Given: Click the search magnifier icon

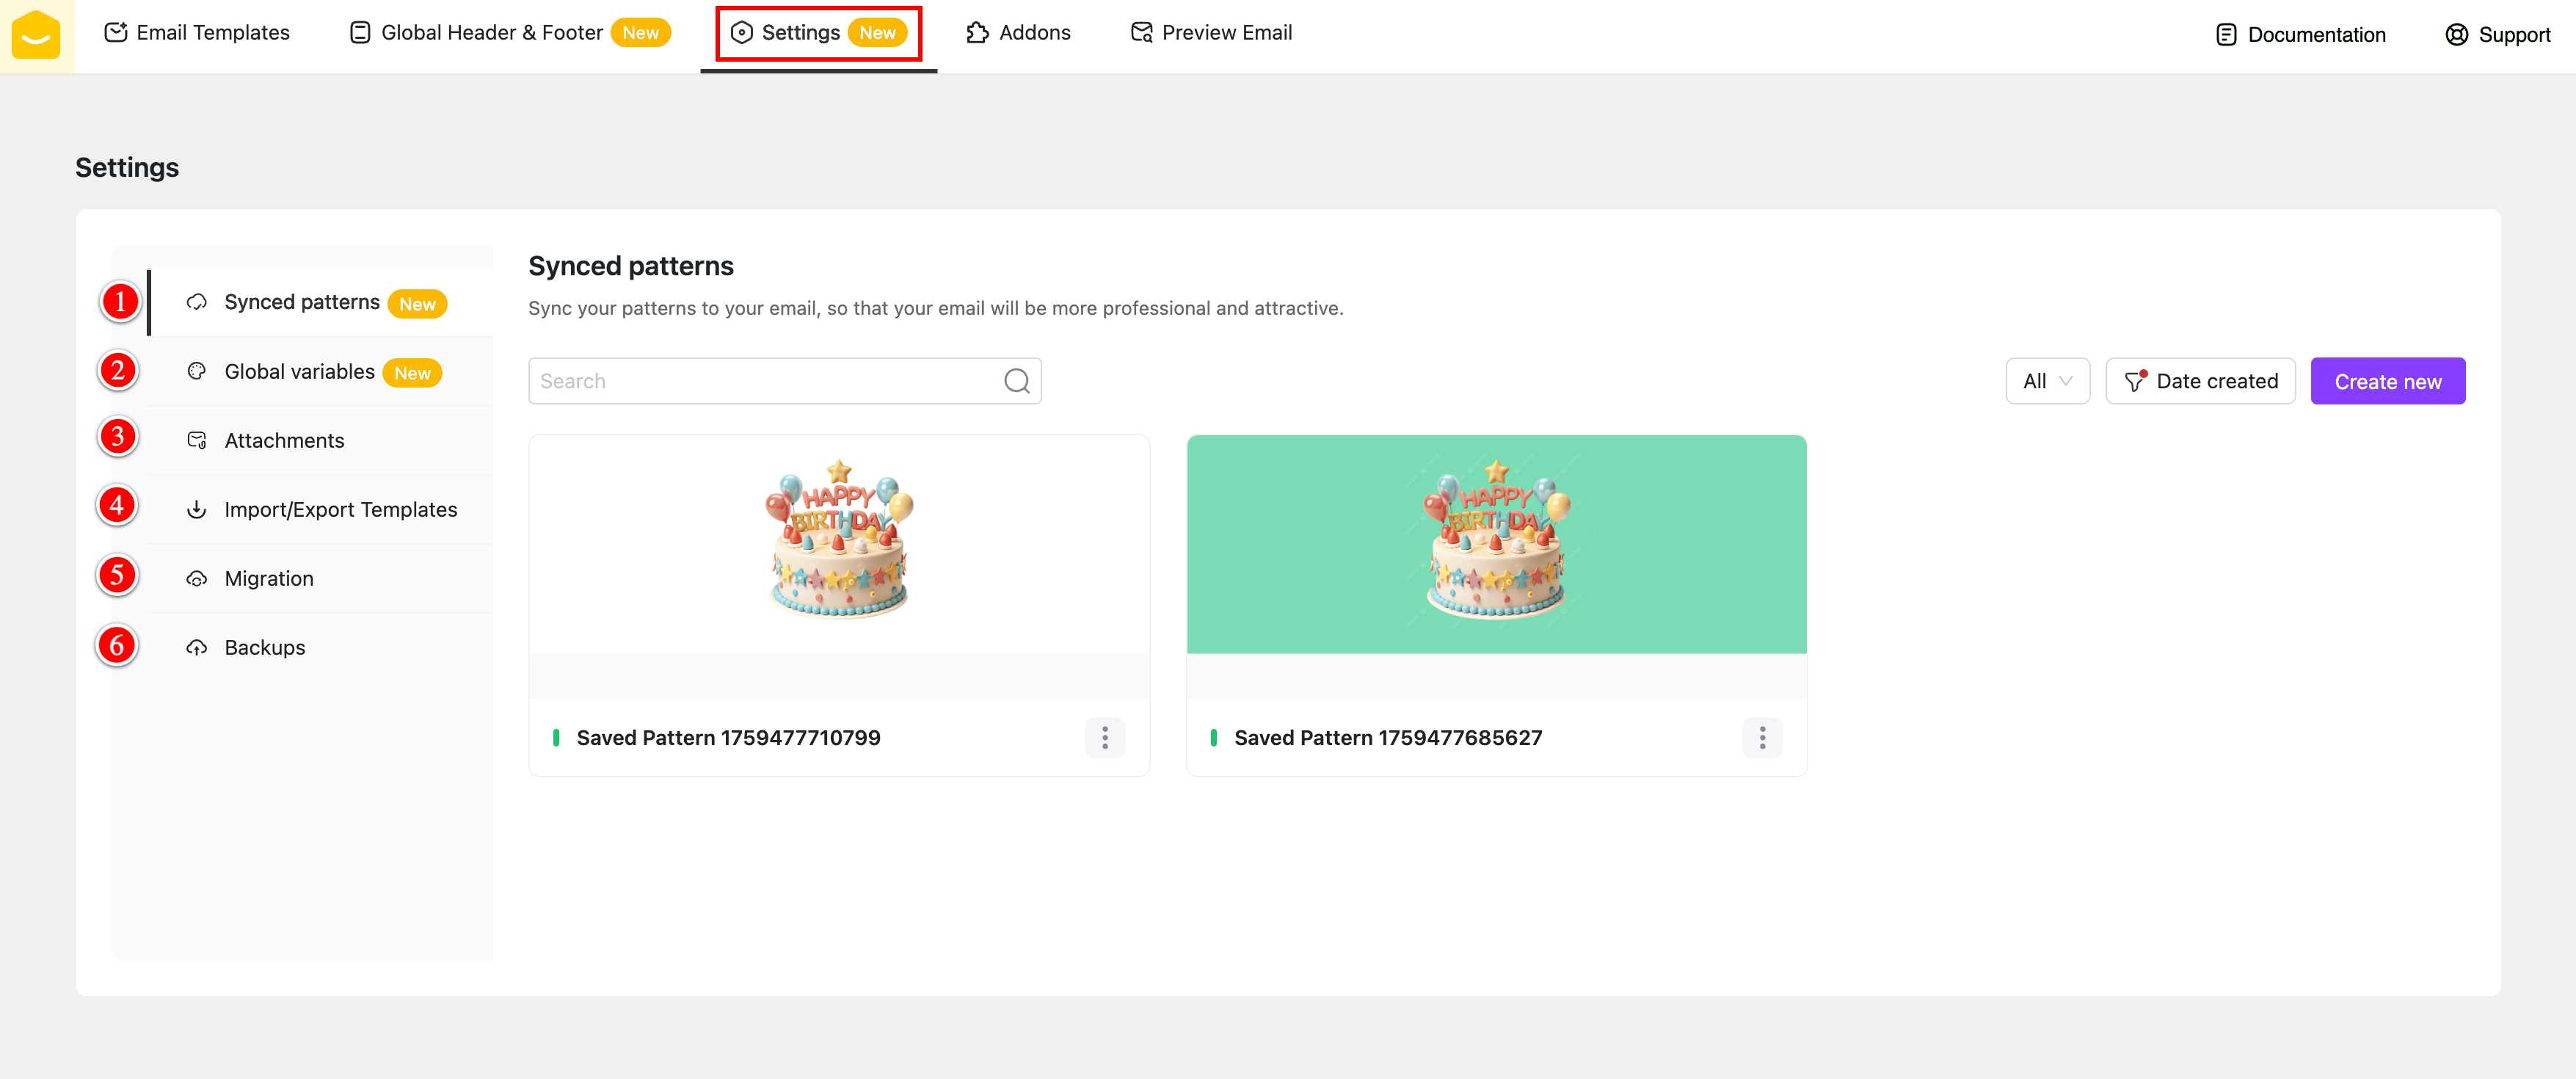Looking at the screenshot, I should 1016,381.
